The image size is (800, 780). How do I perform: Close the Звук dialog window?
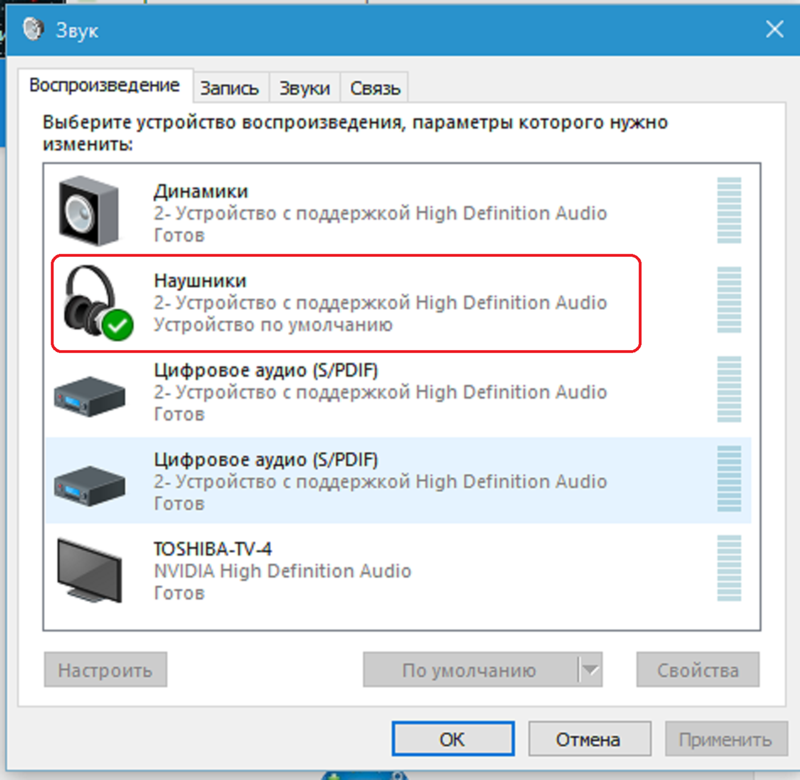click(774, 29)
